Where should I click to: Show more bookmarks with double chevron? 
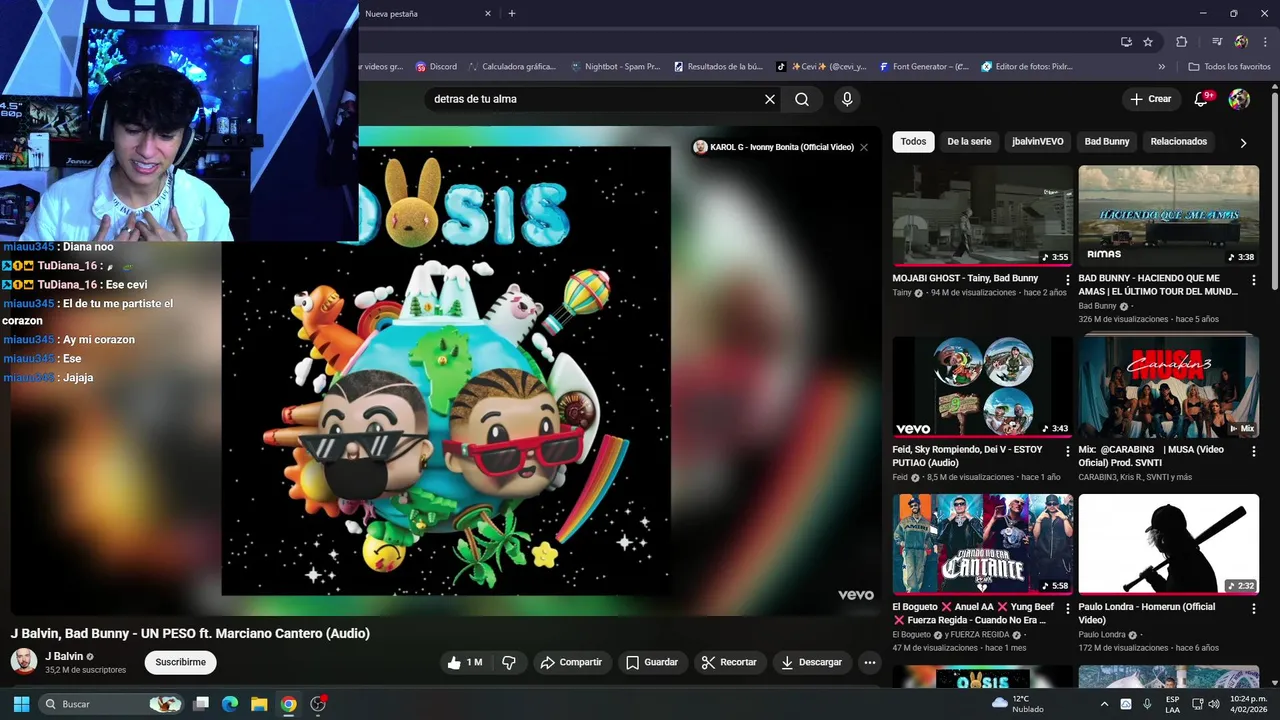[x=1162, y=67]
